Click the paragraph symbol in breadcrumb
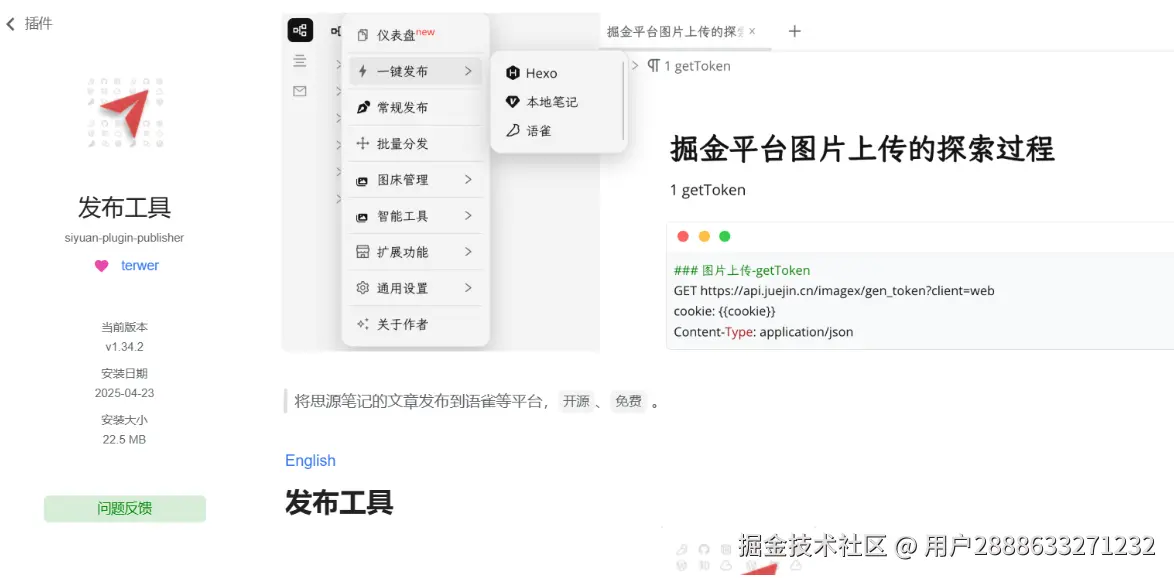The height and width of the screenshot is (578, 1174). (x=654, y=66)
